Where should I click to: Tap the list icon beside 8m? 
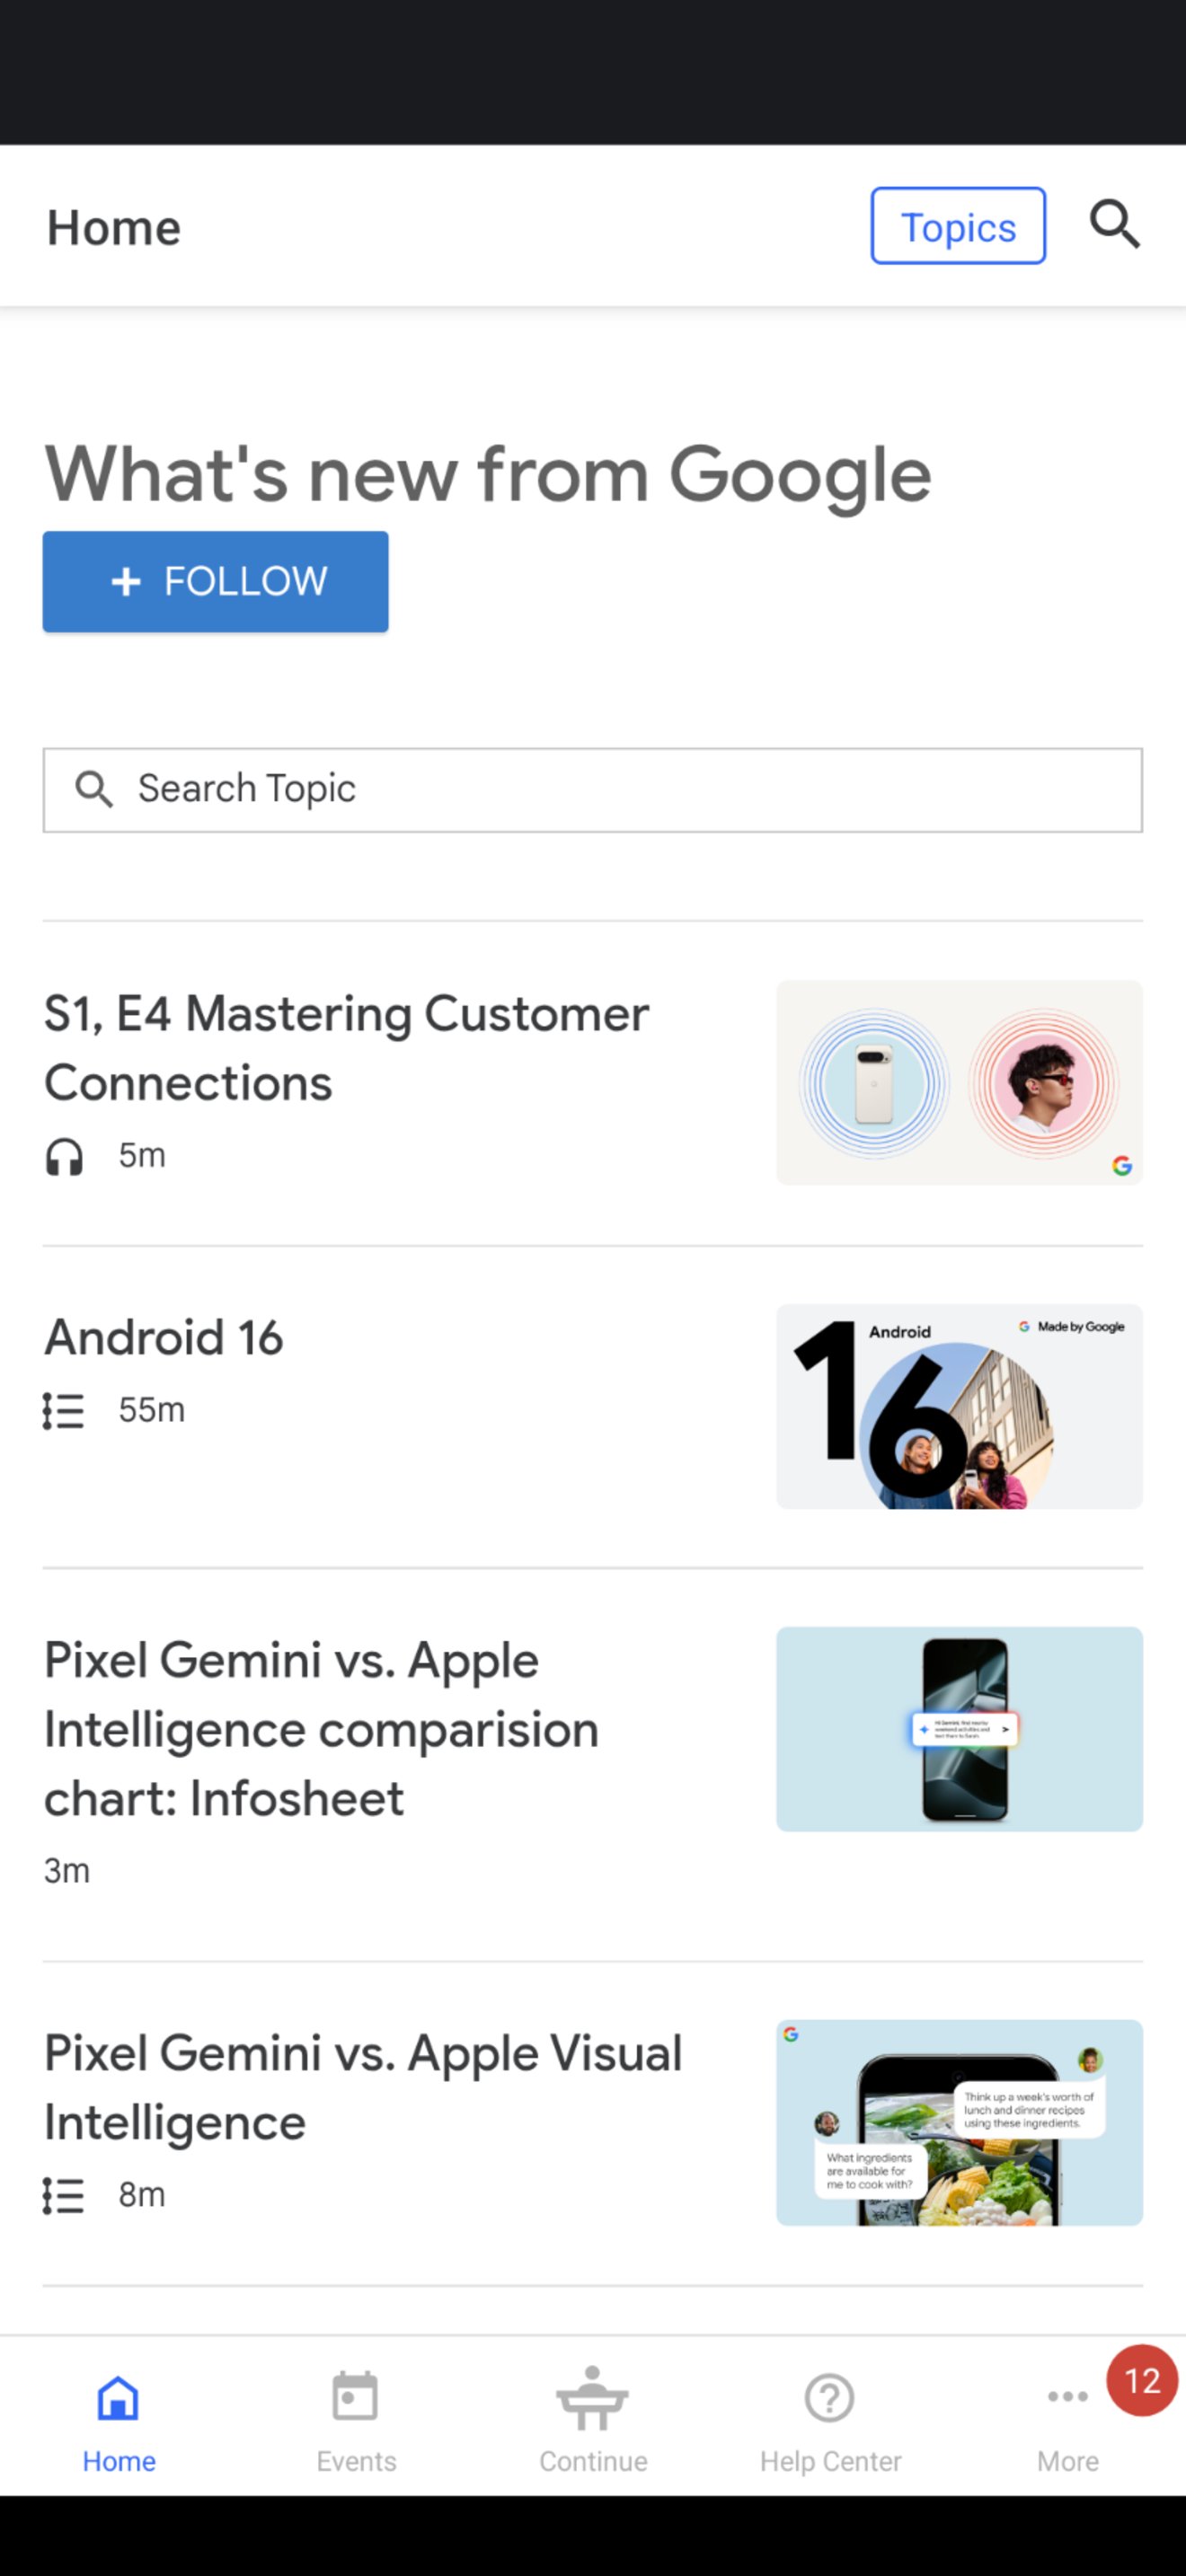pos(63,2195)
